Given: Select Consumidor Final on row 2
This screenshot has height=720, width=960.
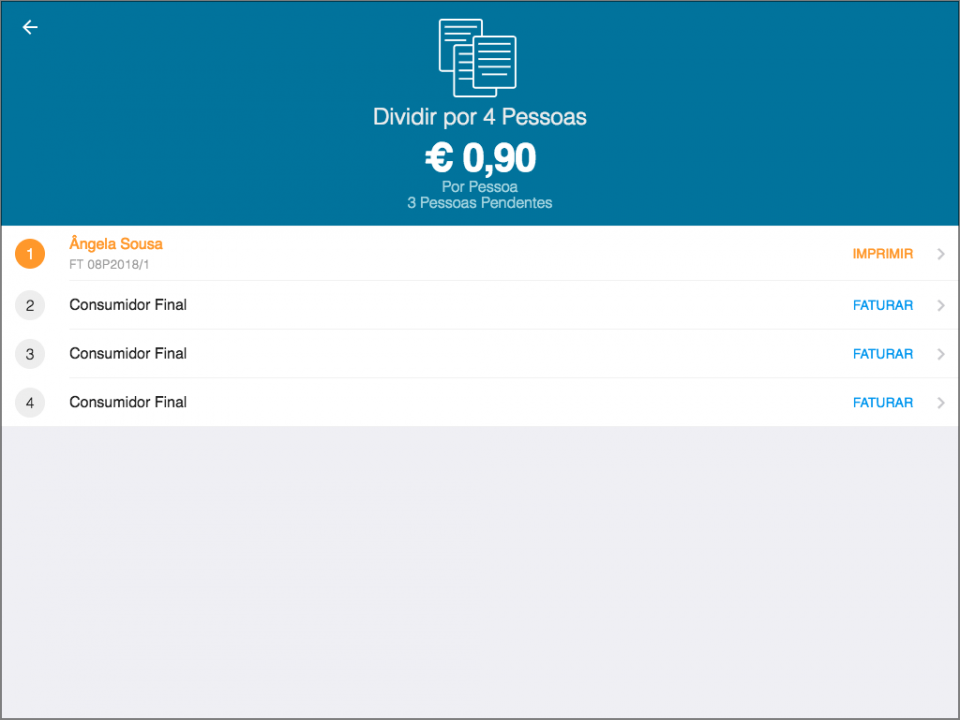Looking at the screenshot, I should click(x=128, y=305).
